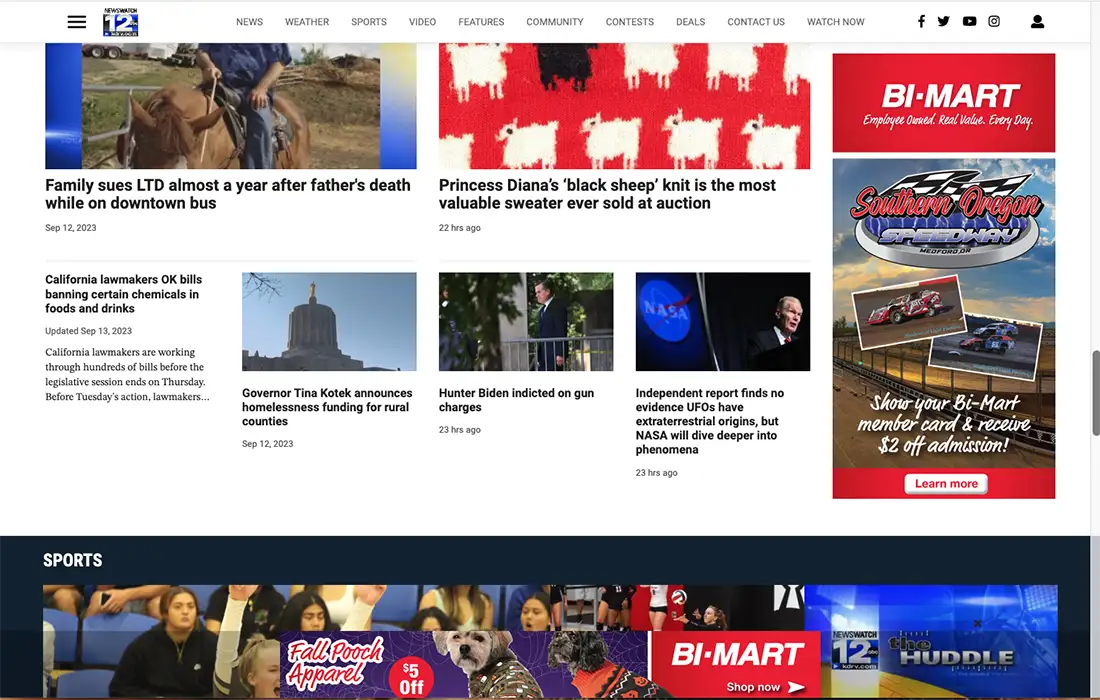1100x700 pixels.
Task: Open Governor Tina Kotek homelessness funding headline
Action: 327,407
